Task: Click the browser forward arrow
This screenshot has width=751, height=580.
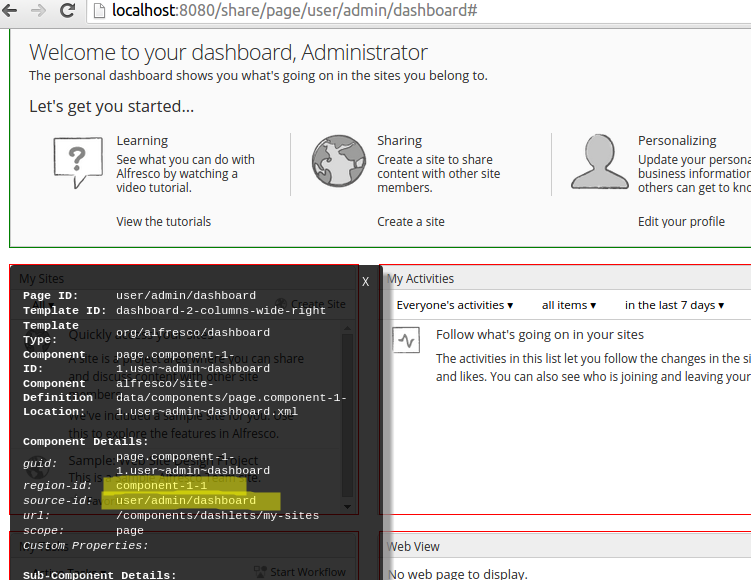Action: [38, 10]
